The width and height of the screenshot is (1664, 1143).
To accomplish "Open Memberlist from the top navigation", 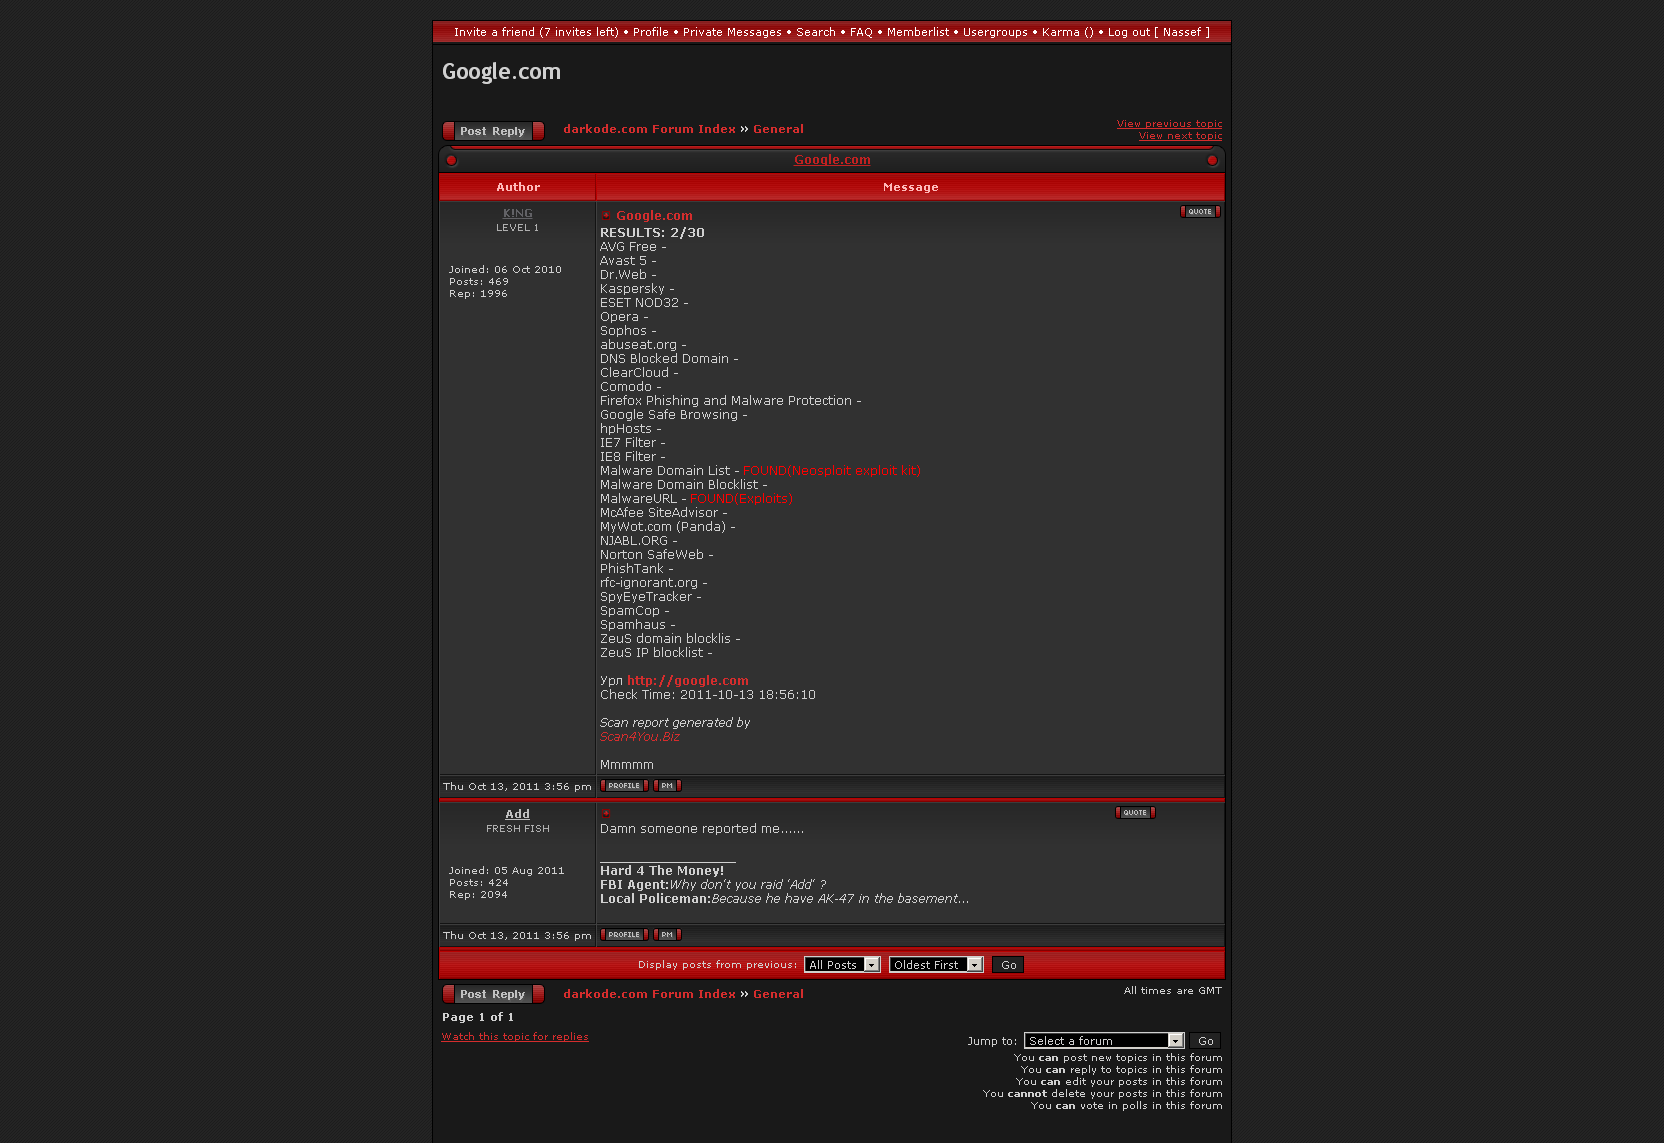I will (918, 32).
